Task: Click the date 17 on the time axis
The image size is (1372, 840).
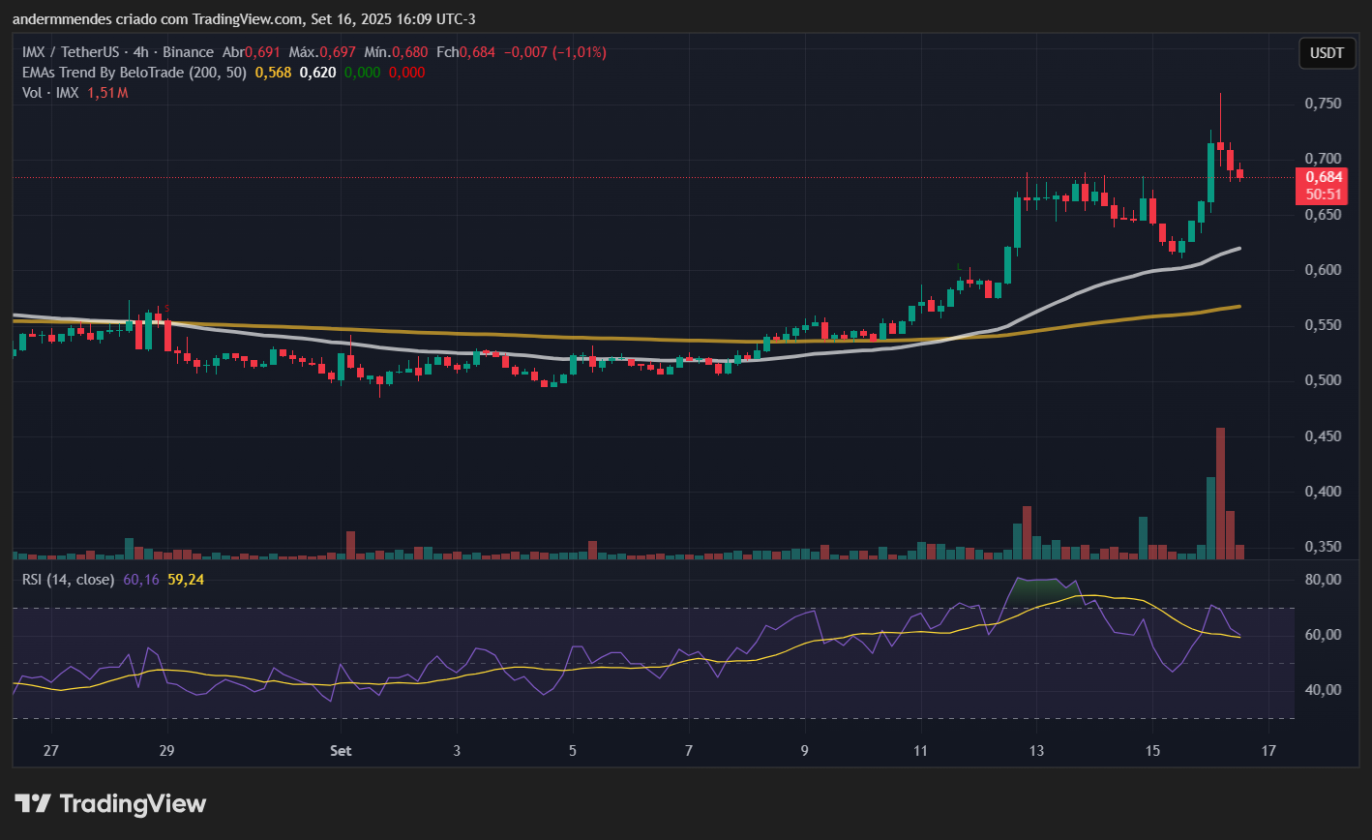Action: (x=1268, y=750)
